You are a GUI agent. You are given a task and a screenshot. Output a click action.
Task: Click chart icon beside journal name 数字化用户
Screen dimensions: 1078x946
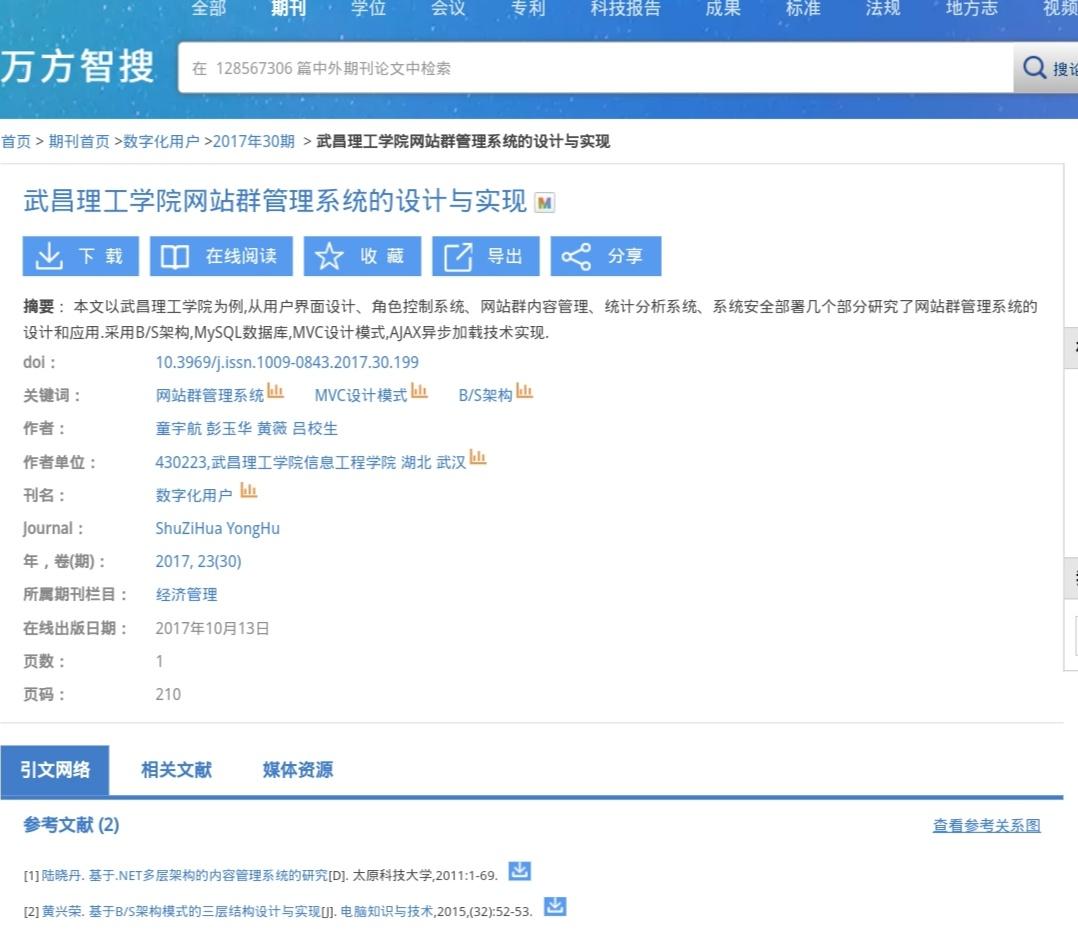(x=249, y=492)
